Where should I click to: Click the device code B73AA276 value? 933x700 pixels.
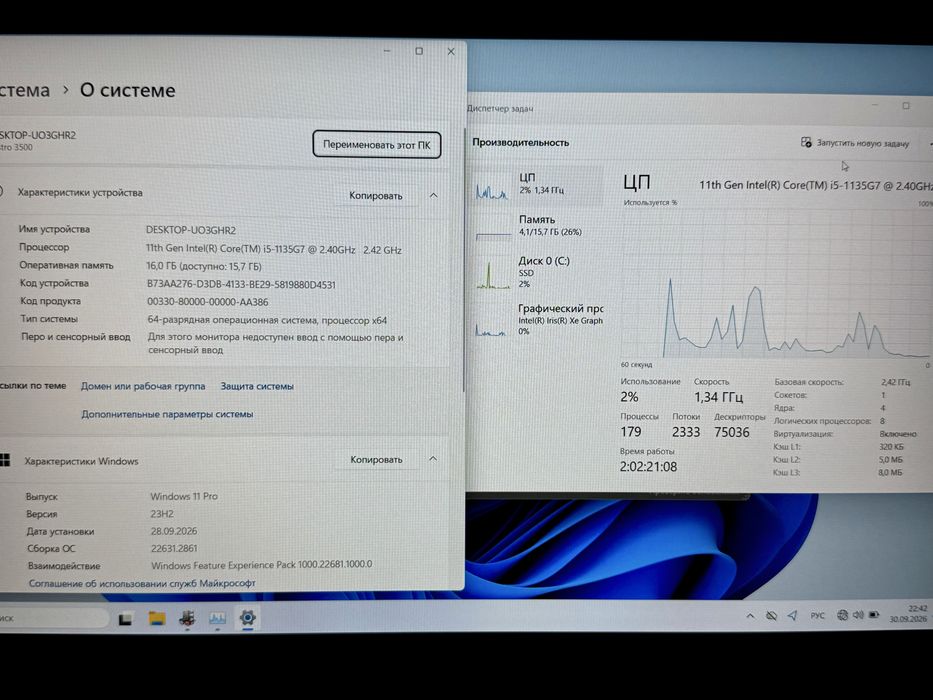pyautogui.click(x=241, y=285)
